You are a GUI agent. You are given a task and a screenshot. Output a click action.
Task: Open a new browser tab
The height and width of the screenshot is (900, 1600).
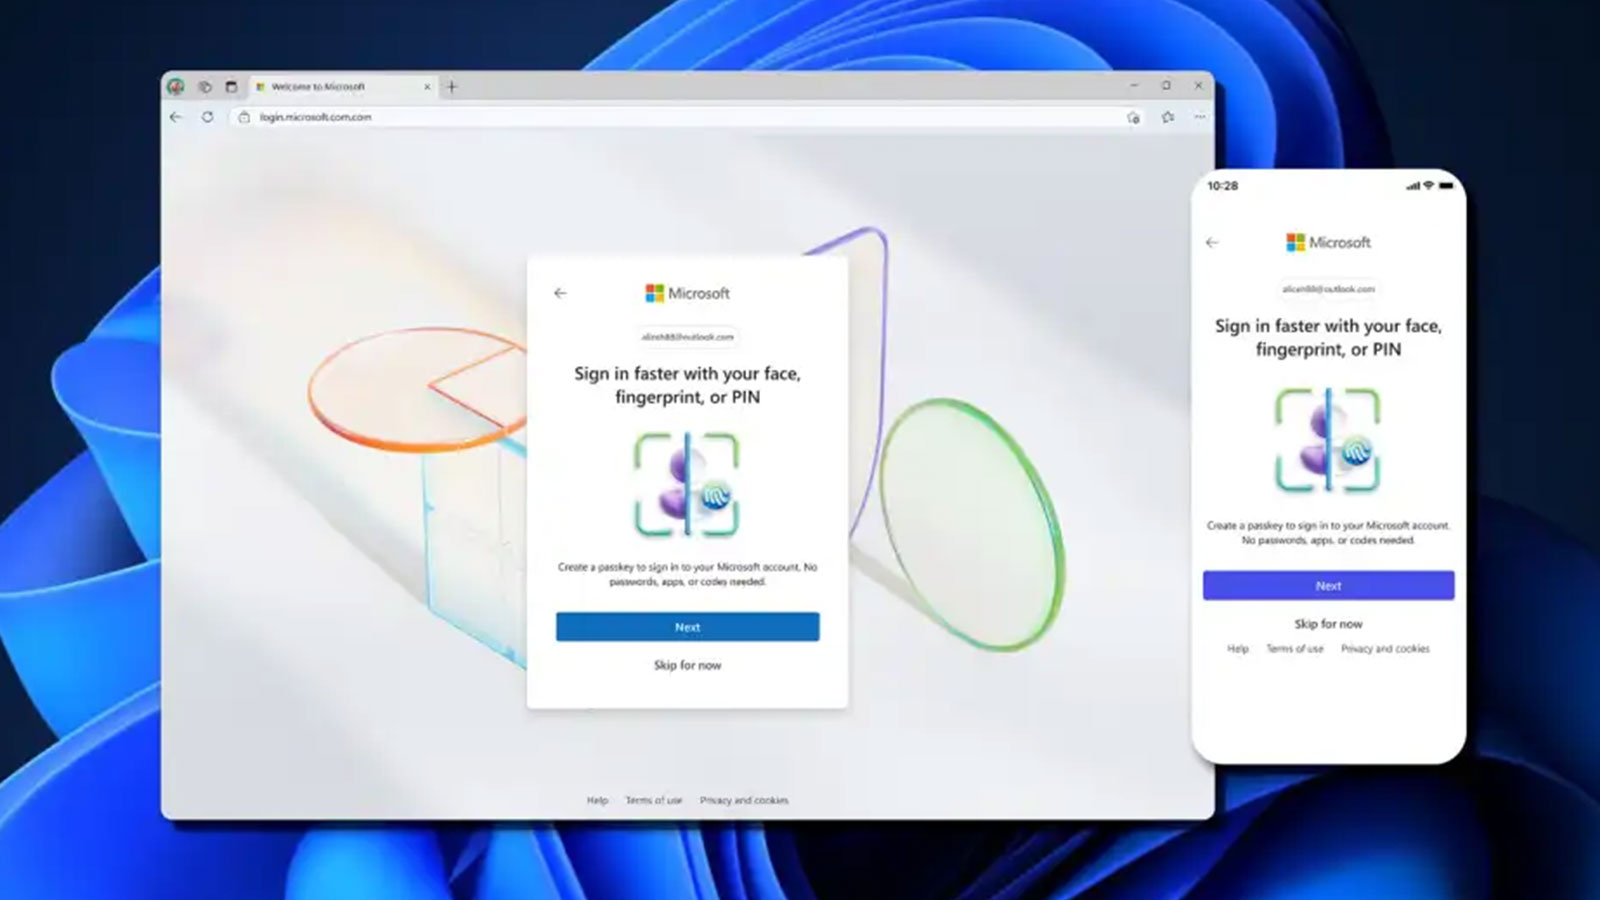[452, 87]
